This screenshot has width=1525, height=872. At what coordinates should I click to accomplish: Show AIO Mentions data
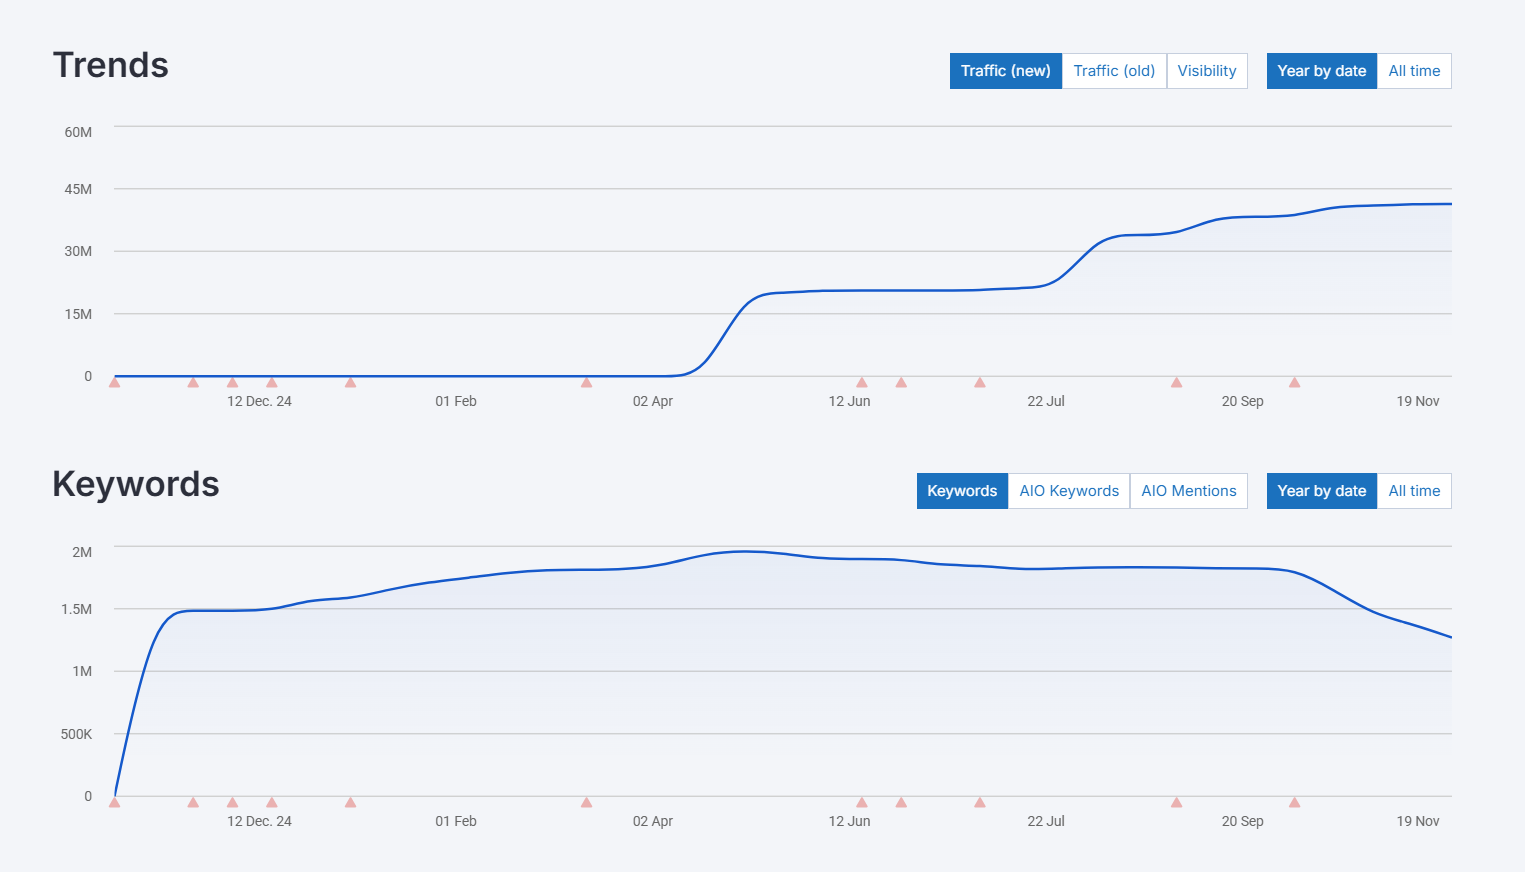point(1189,490)
